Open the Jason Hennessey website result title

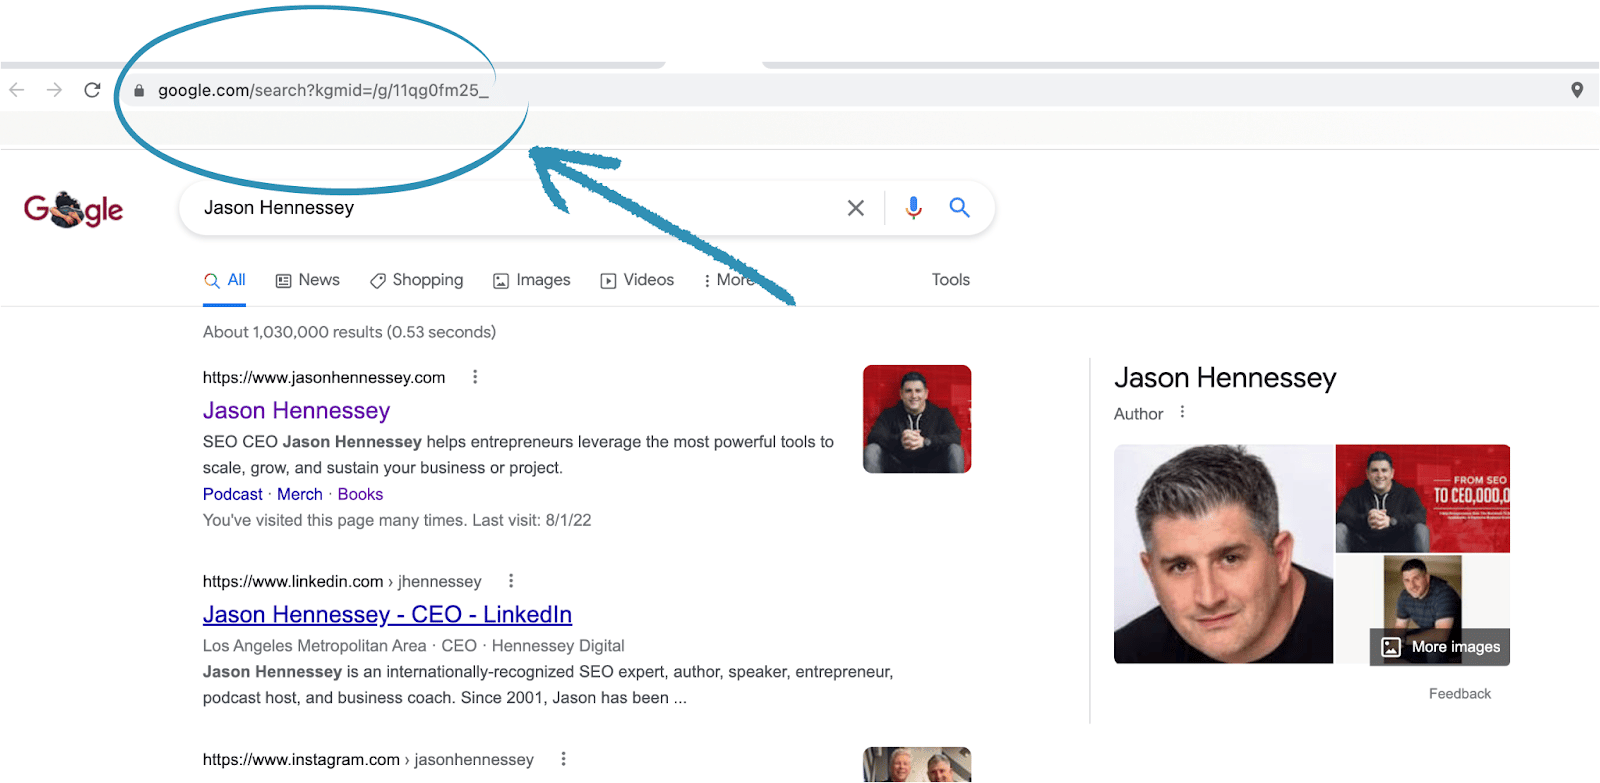click(296, 411)
